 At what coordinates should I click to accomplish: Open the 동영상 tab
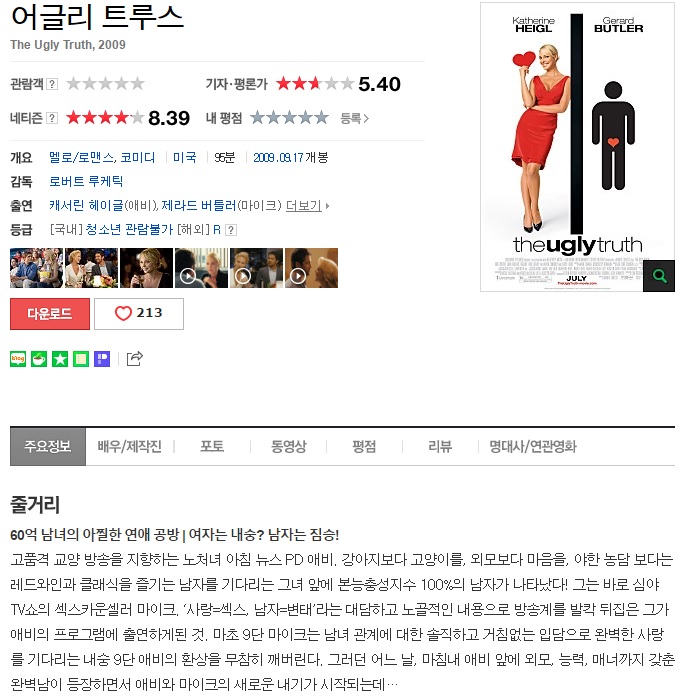pyautogui.click(x=288, y=446)
